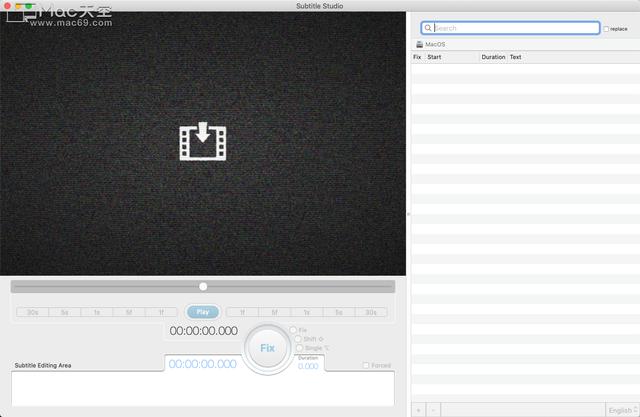
Task: Skip forward 5s button on right
Action: point(339,312)
